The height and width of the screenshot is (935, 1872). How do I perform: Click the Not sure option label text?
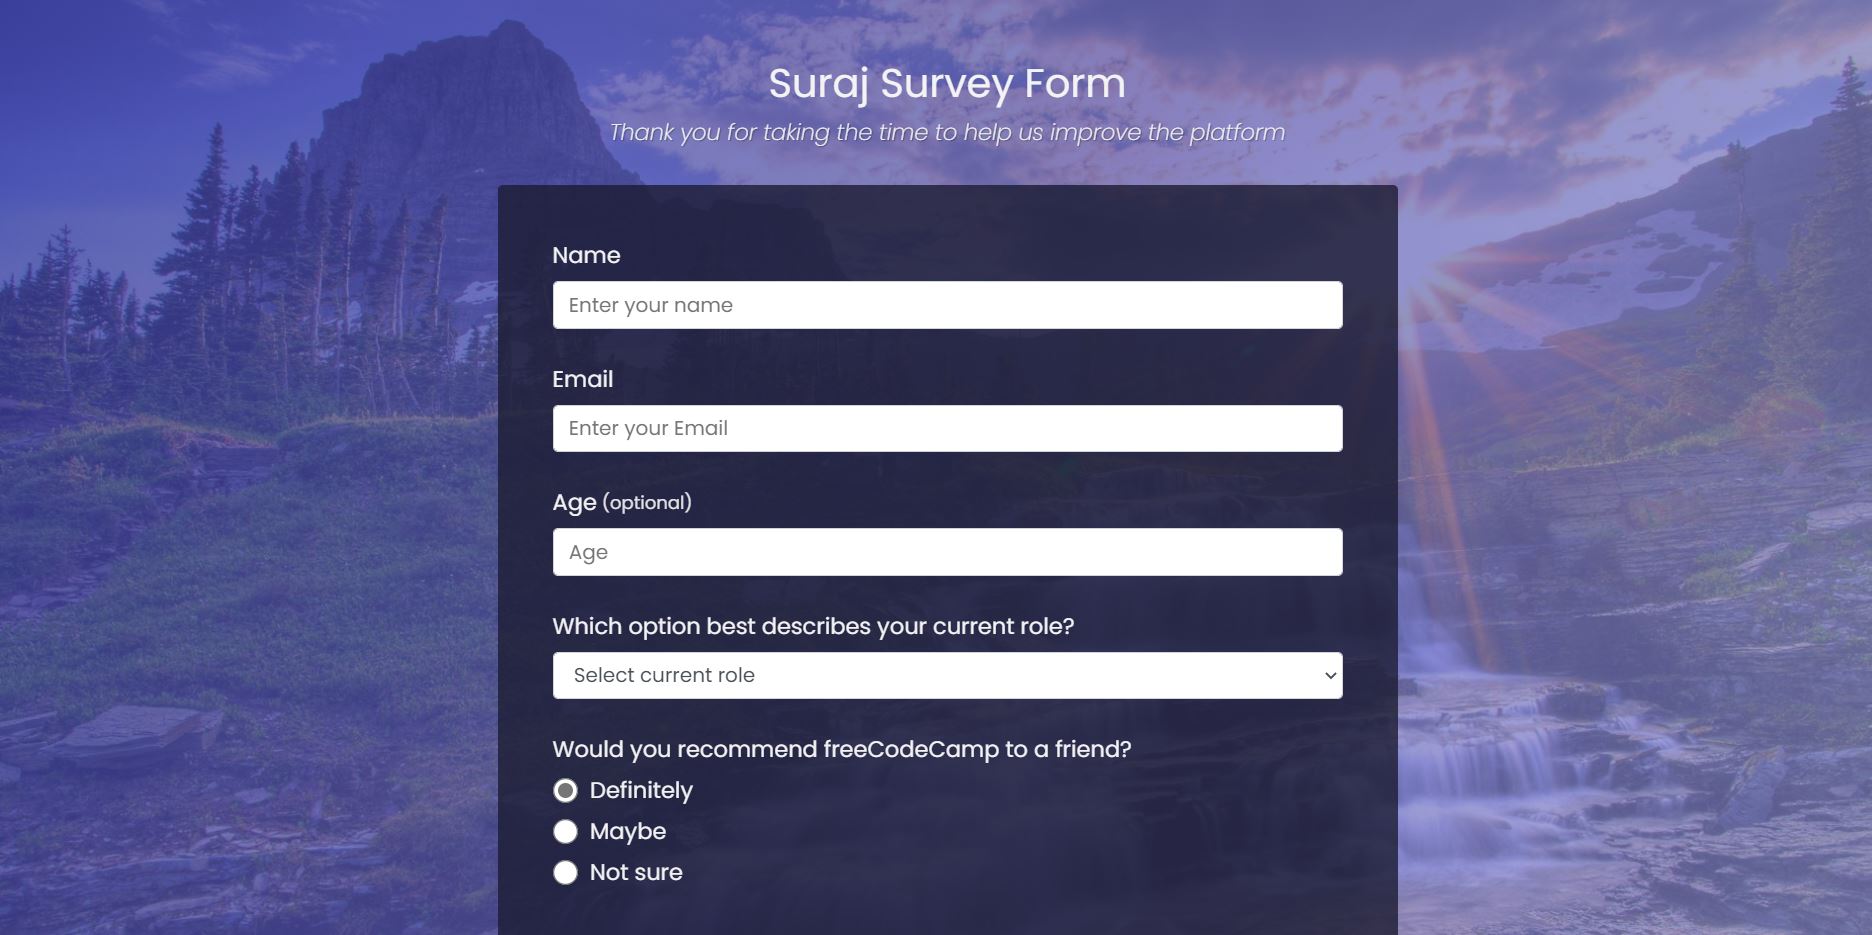coord(636,873)
